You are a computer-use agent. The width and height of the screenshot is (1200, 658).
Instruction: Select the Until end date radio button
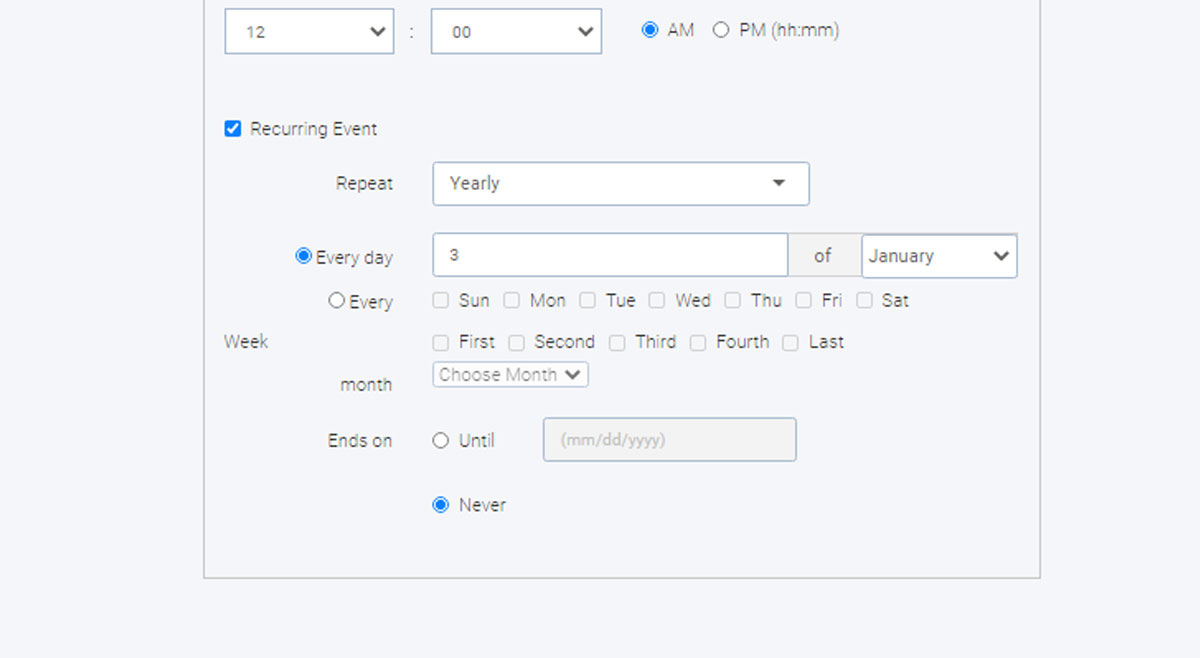(x=441, y=441)
